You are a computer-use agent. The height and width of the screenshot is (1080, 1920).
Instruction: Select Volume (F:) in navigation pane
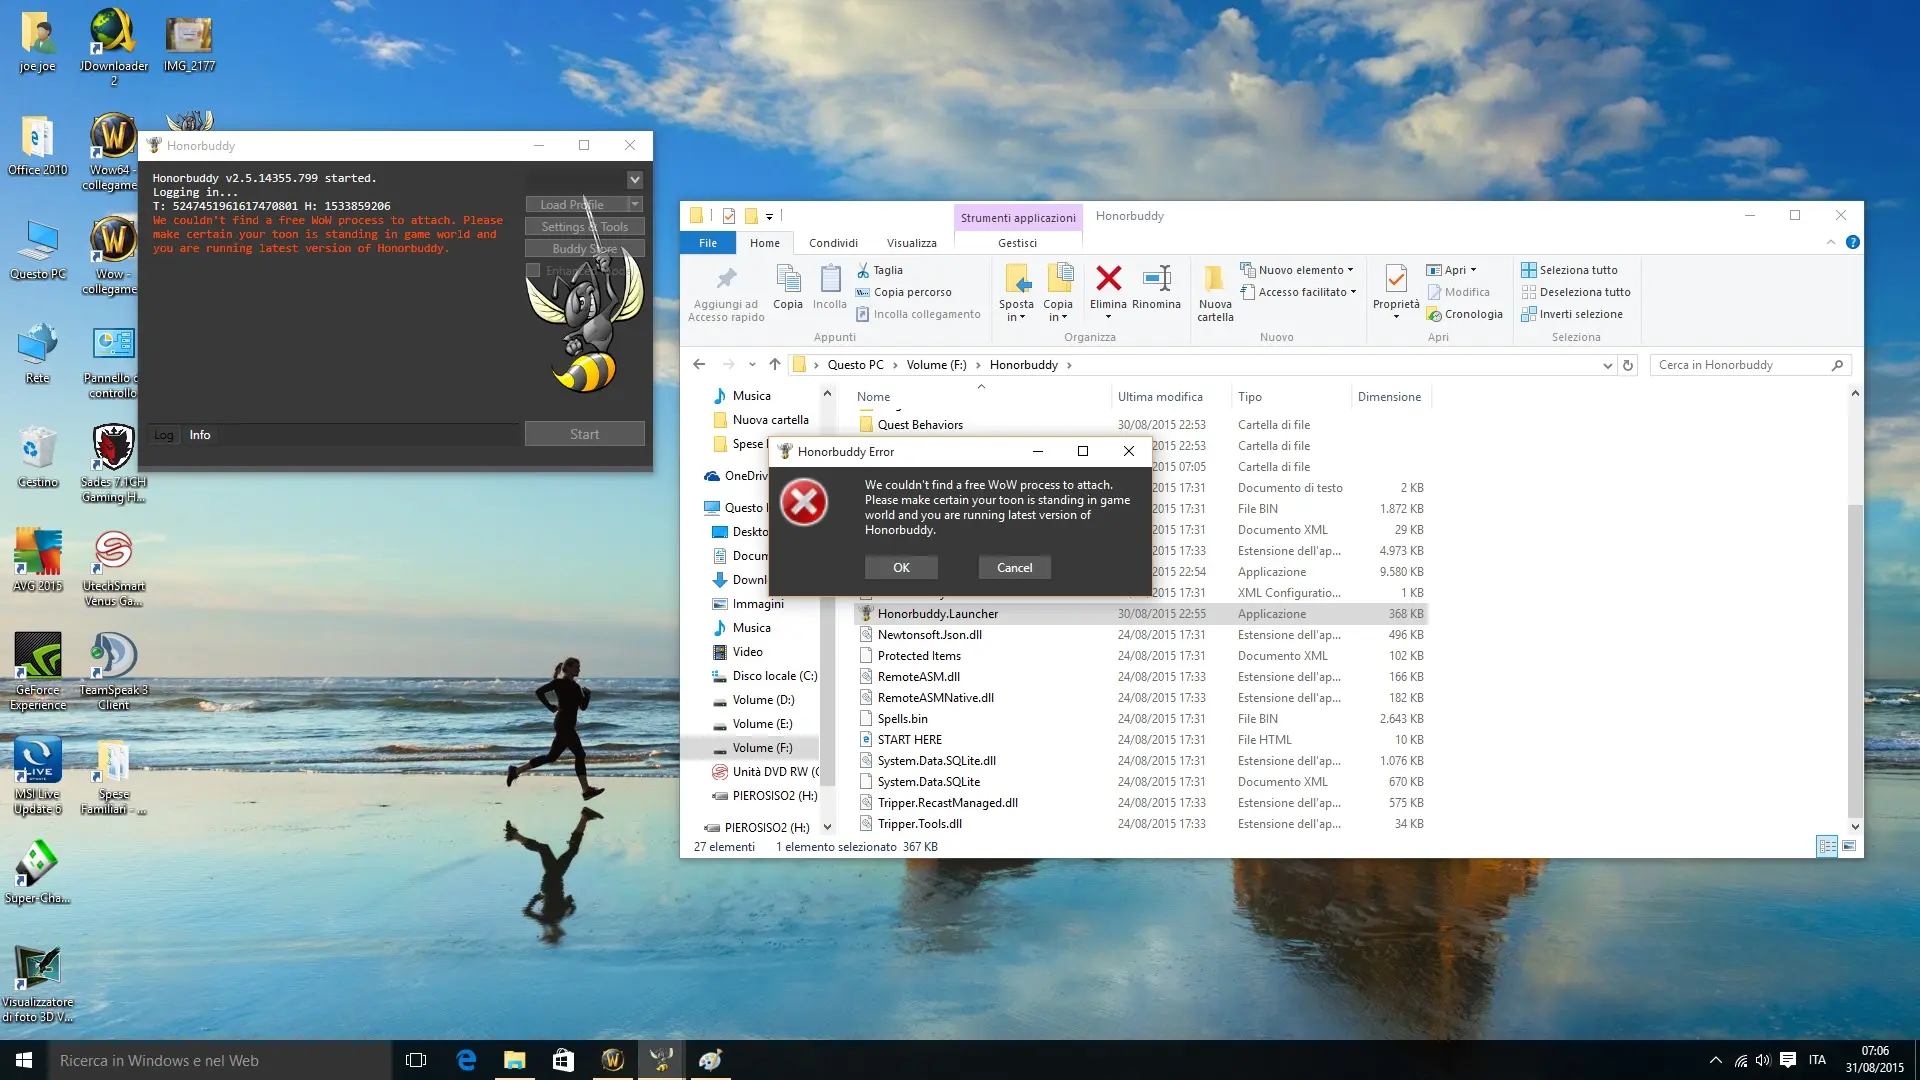coord(761,748)
